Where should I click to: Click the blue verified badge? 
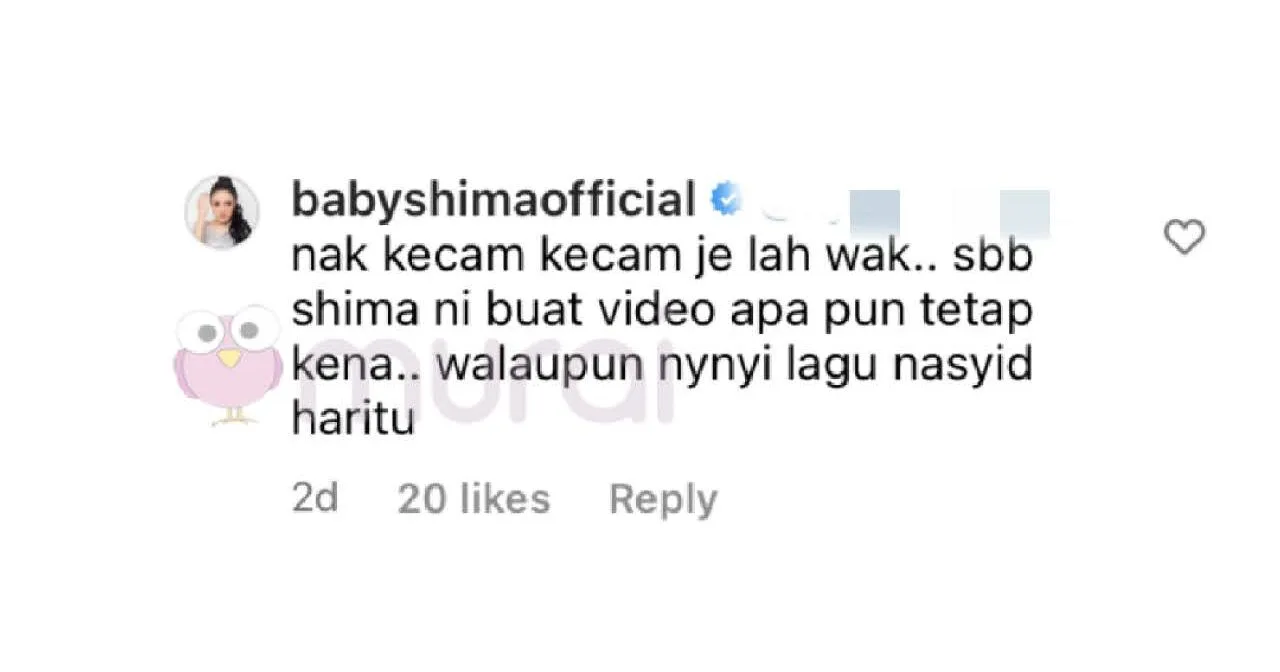coord(726,200)
